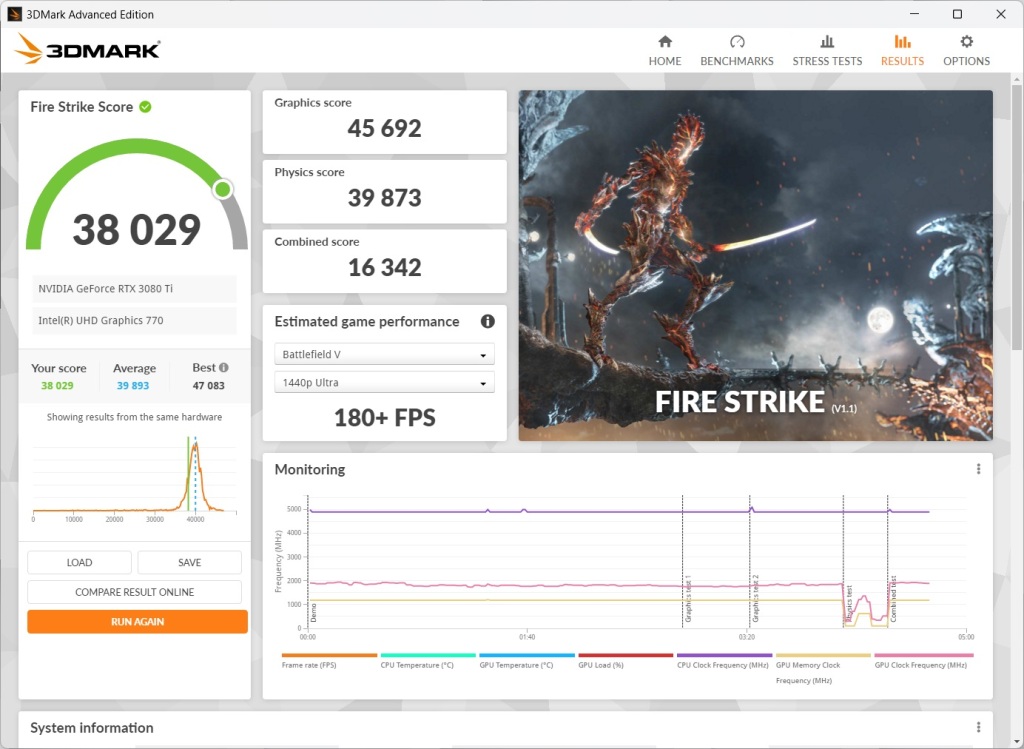Open the Stress Tests section
This screenshot has height=749, width=1024.
coord(827,49)
